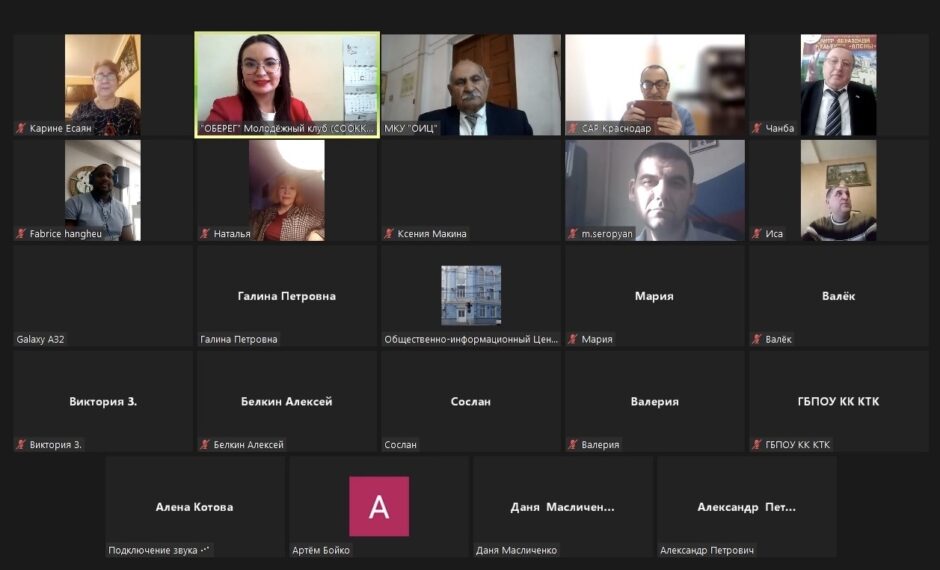This screenshot has height=570, width=940.
Task: Select the МКУ ОИЦ participant video
Action: 471,85
